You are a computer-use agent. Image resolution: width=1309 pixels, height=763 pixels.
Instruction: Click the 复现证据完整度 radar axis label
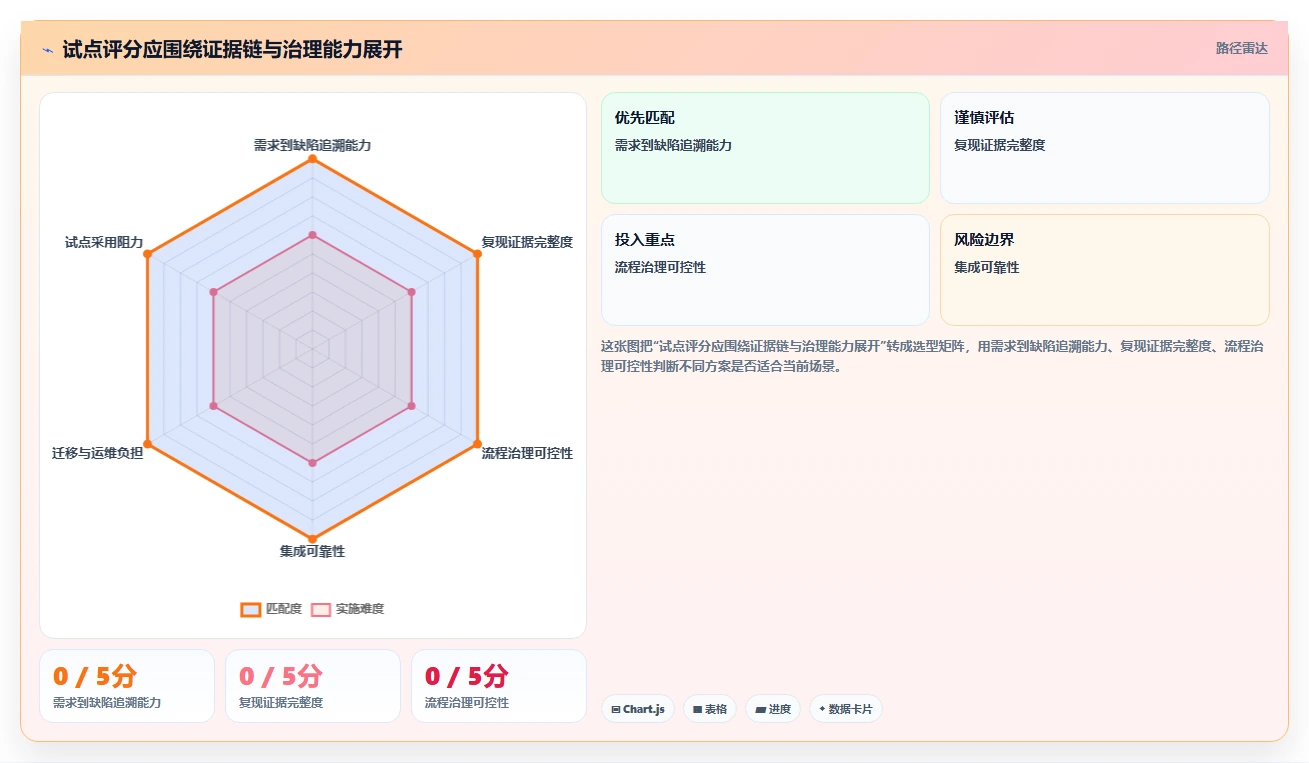point(527,242)
